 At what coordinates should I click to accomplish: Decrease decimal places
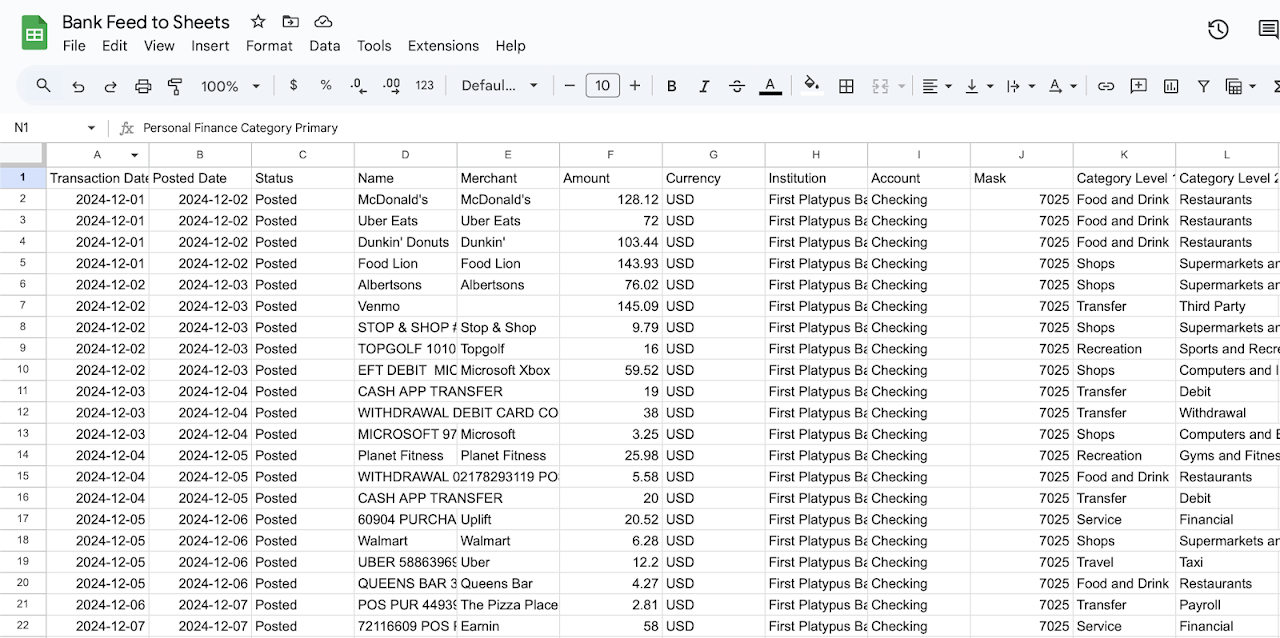click(x=358, y=86)
